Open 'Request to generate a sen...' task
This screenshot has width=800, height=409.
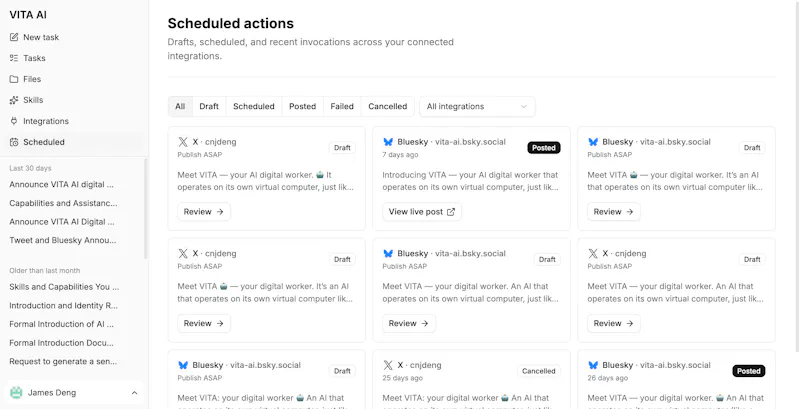pos(64,361)
